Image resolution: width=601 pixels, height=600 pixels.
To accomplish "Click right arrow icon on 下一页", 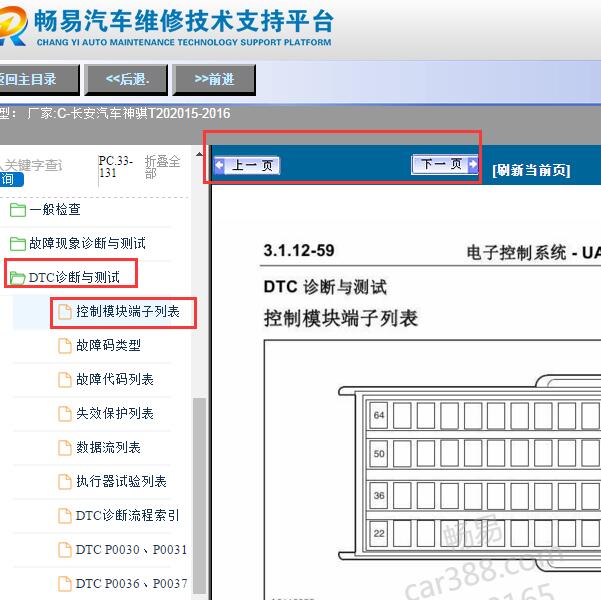I will [x=473, y=164].
